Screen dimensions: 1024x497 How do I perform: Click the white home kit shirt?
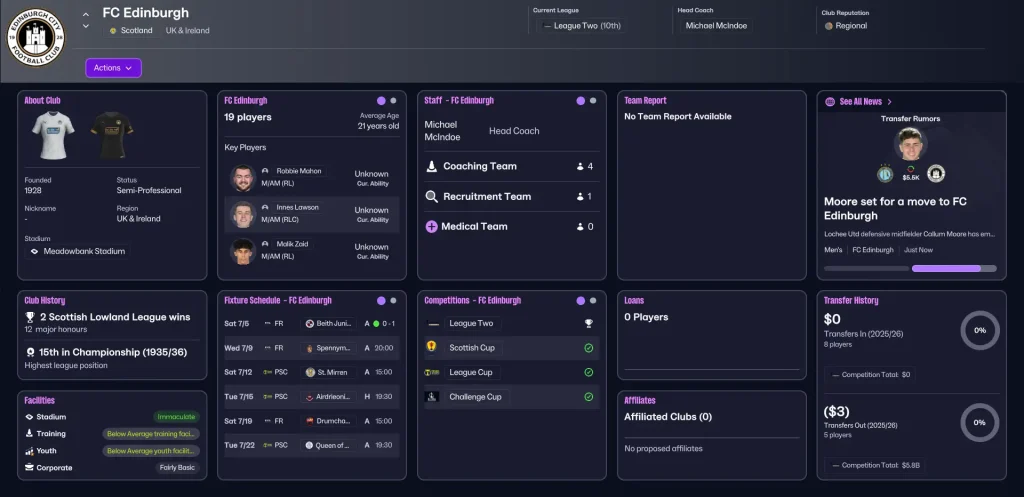54,135
